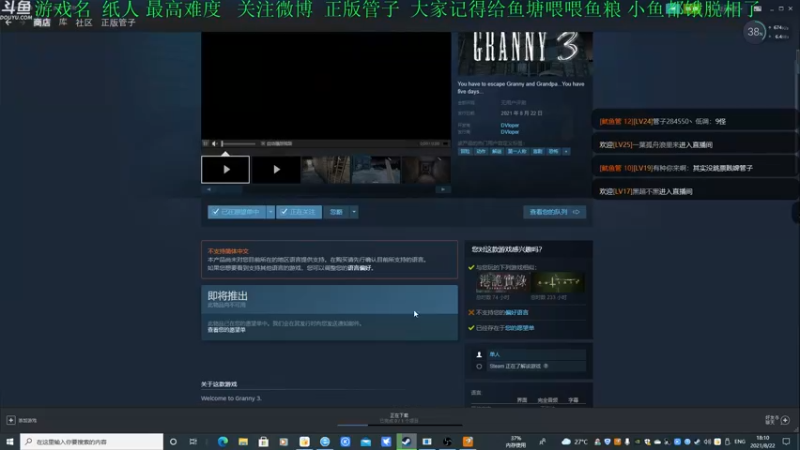This screenshot has height=450, width=800.
Task: Click the ENG language indicator in the tray
Action: click(x=739, y=441)
